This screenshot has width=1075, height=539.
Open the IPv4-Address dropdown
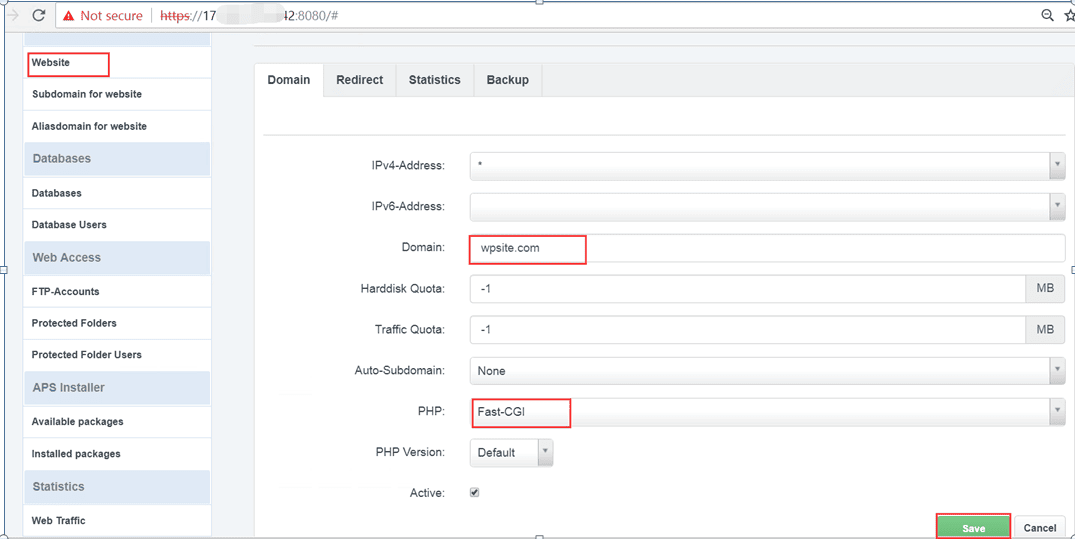tap(768, 165)
